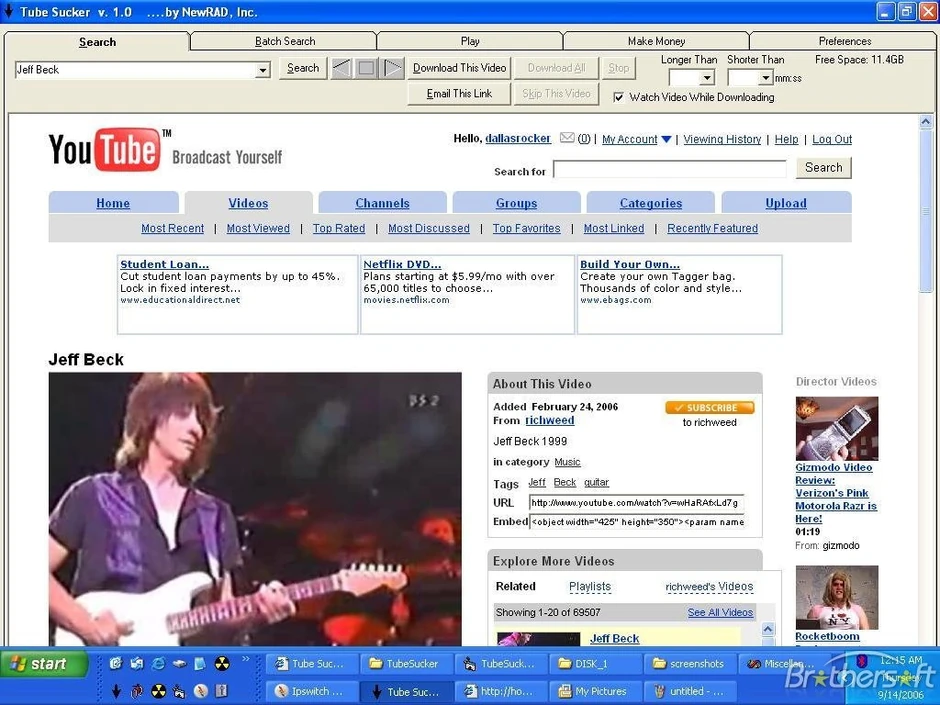Viewport: 940px width, 705px height.
Task: Click the Download This Video button
Action: (459, 68)
